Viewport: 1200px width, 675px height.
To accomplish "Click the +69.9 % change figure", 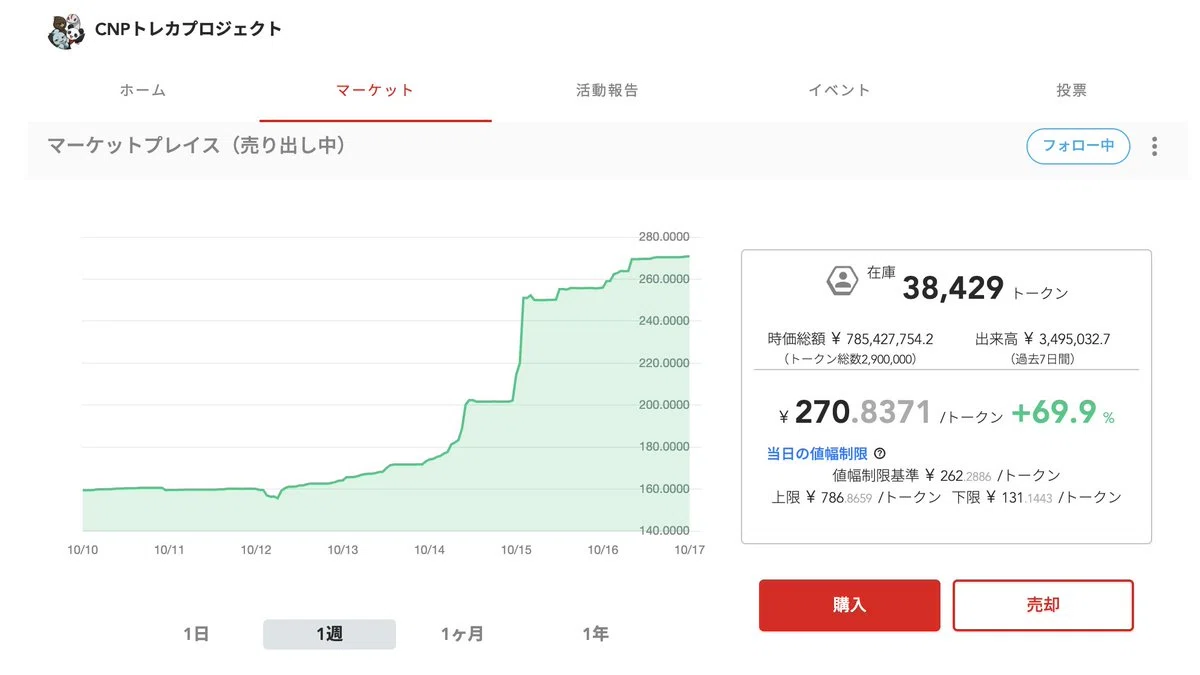I will point(1063,412).
